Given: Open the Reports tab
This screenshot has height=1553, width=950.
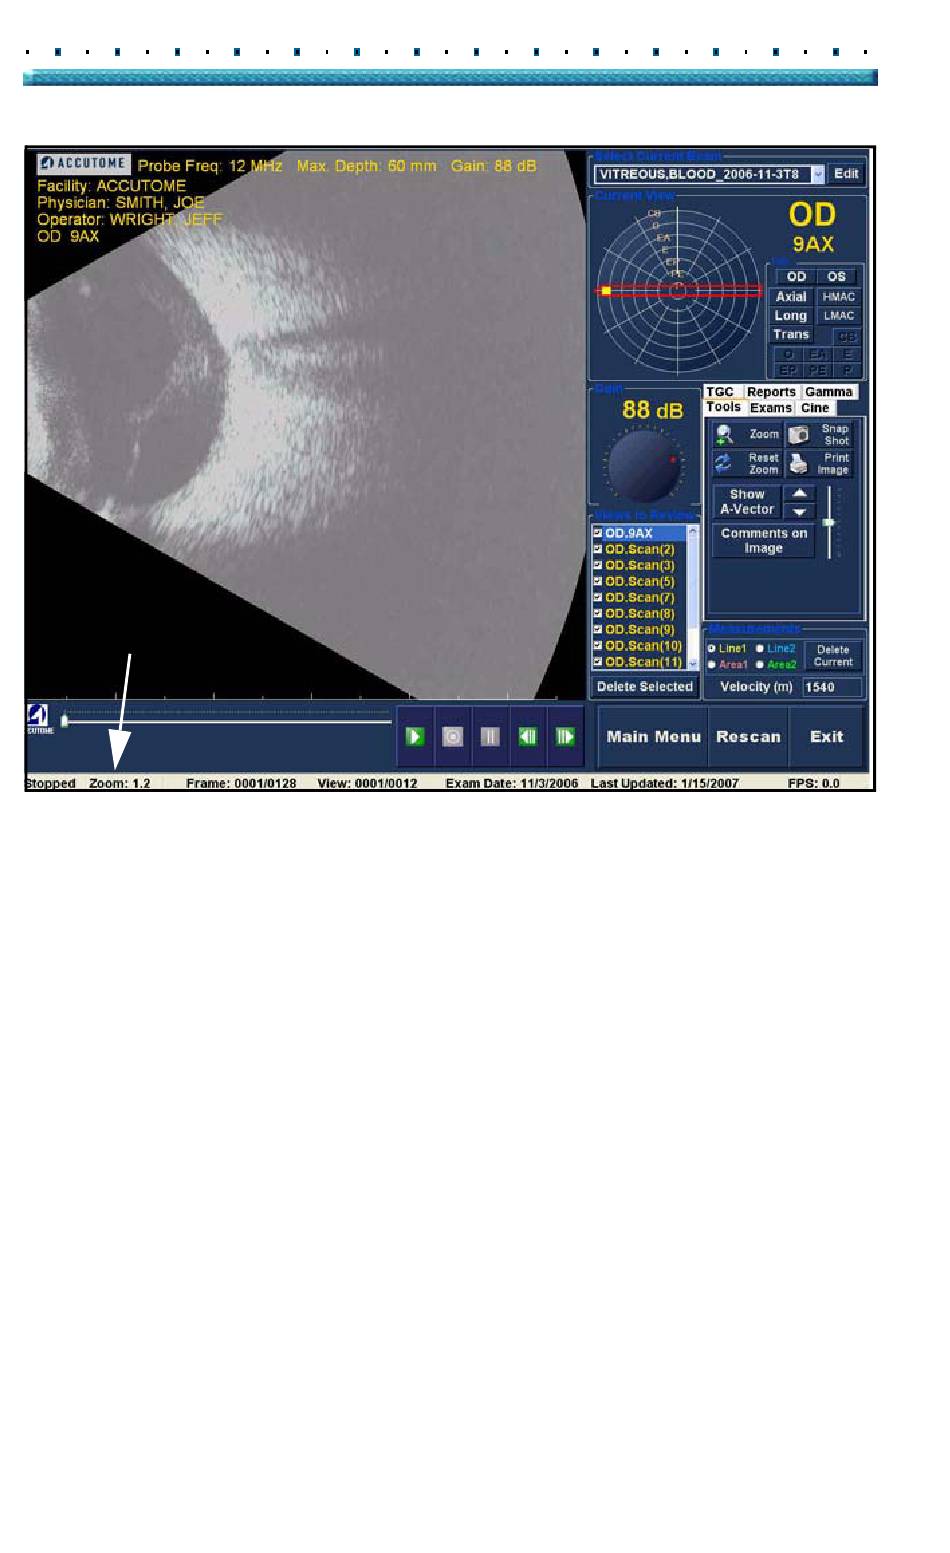Looking at the screenshot, I should click(771, 392).
